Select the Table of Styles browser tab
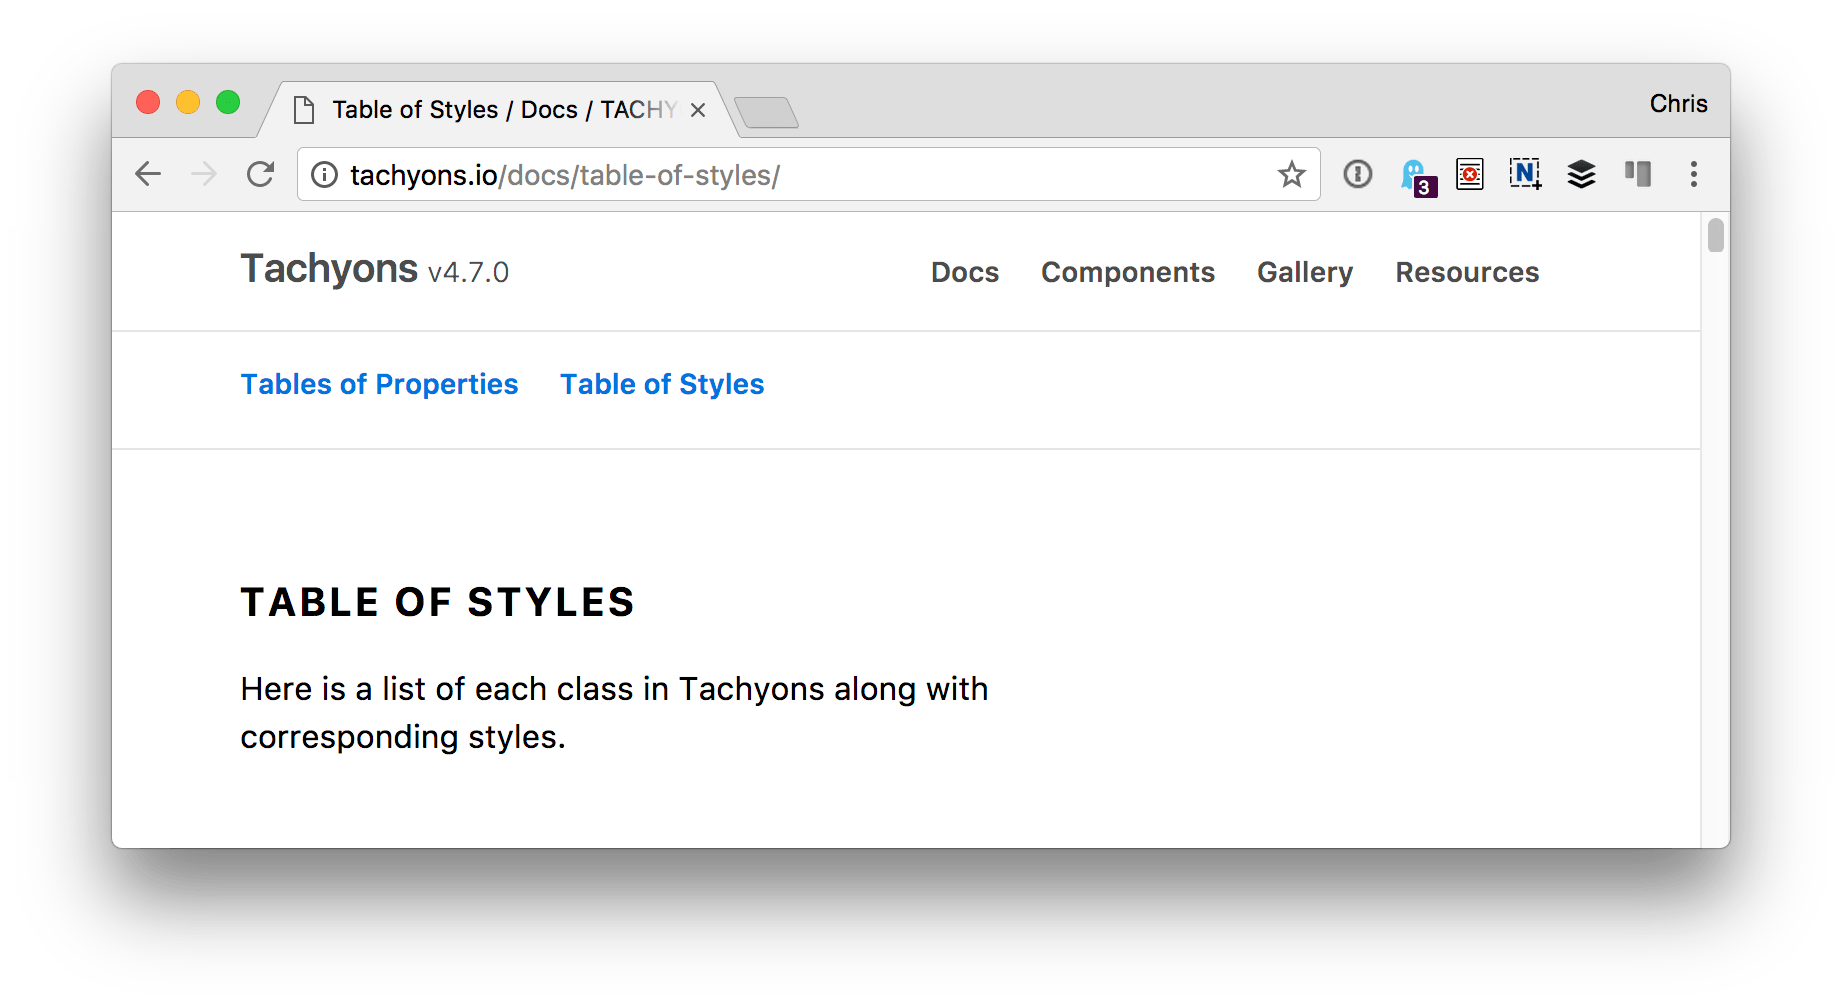This screenshot has width=1842, height=1008. pyautogui.click(x=500, y=110)
